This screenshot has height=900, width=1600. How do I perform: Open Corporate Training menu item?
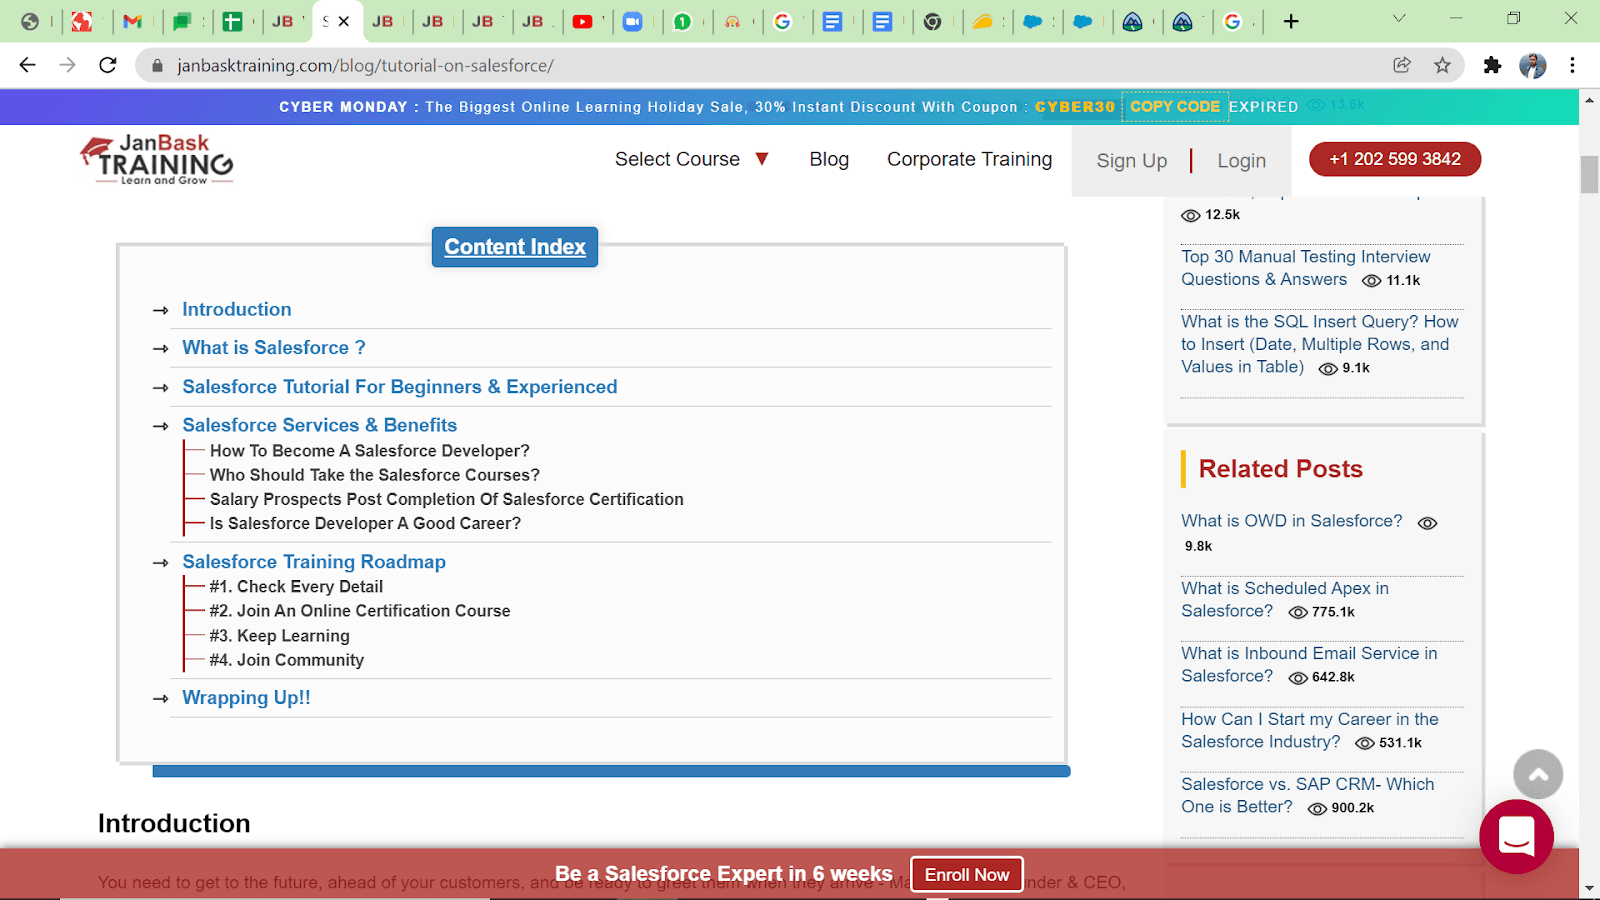point(969,159)
